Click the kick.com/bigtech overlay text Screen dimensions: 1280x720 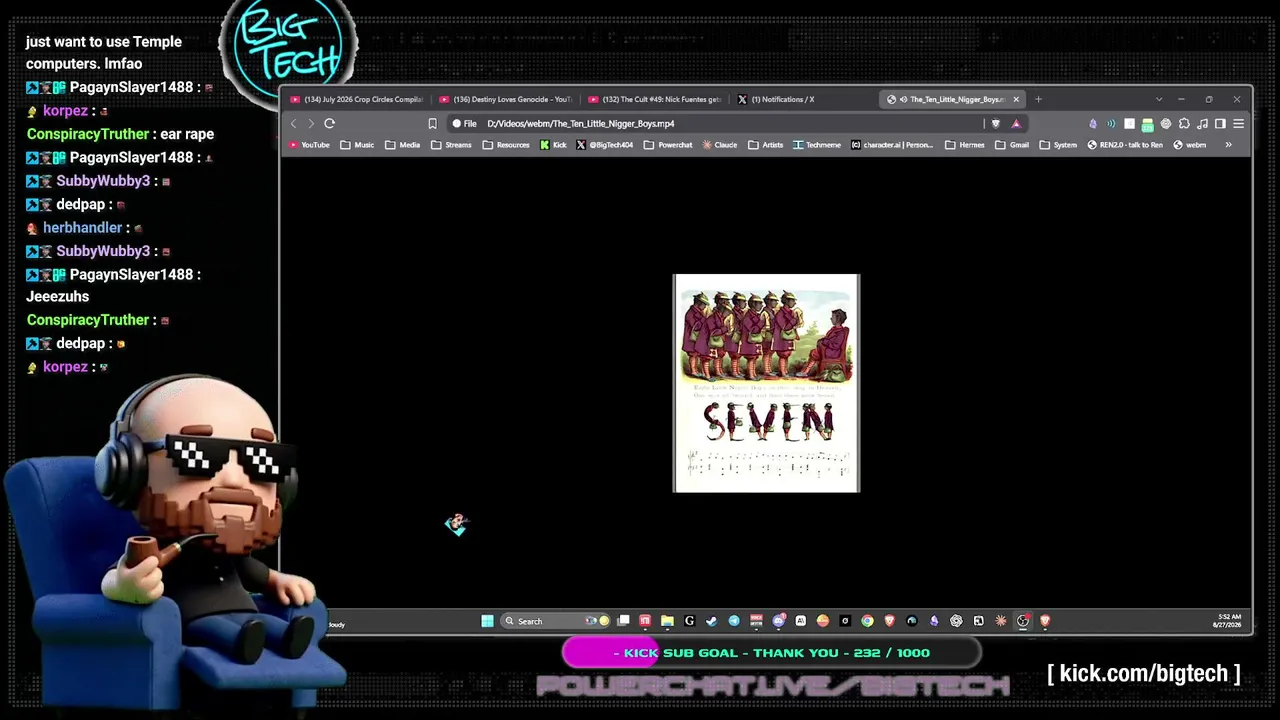[x=1144, y=674]
